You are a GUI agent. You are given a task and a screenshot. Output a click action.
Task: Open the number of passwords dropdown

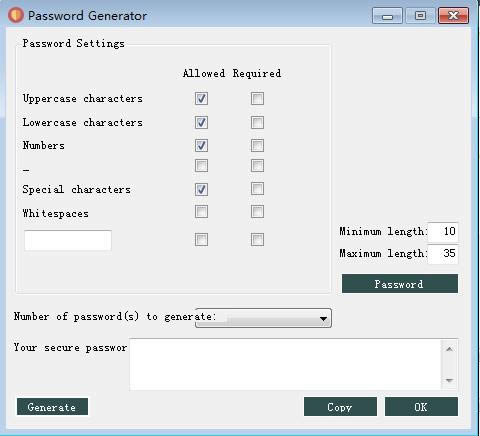coord(263,318)
